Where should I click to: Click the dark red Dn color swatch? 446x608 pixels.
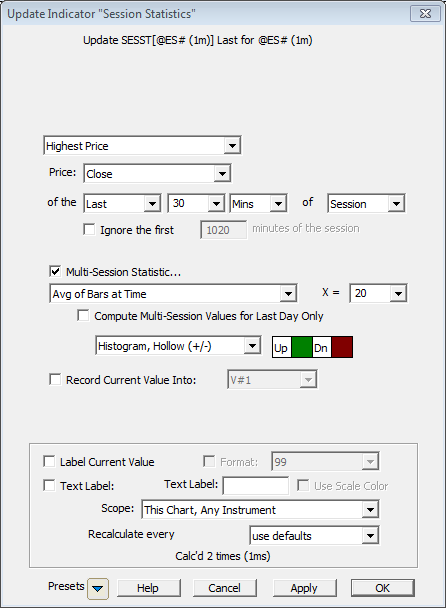point(342,347)
